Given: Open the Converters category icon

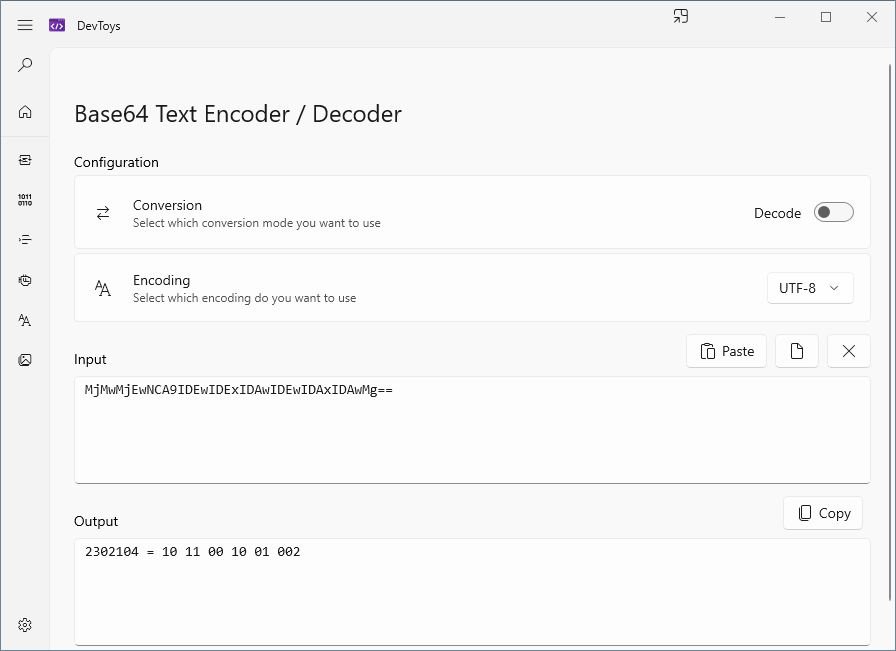Looking at the screenshot, I should (25, 160).
